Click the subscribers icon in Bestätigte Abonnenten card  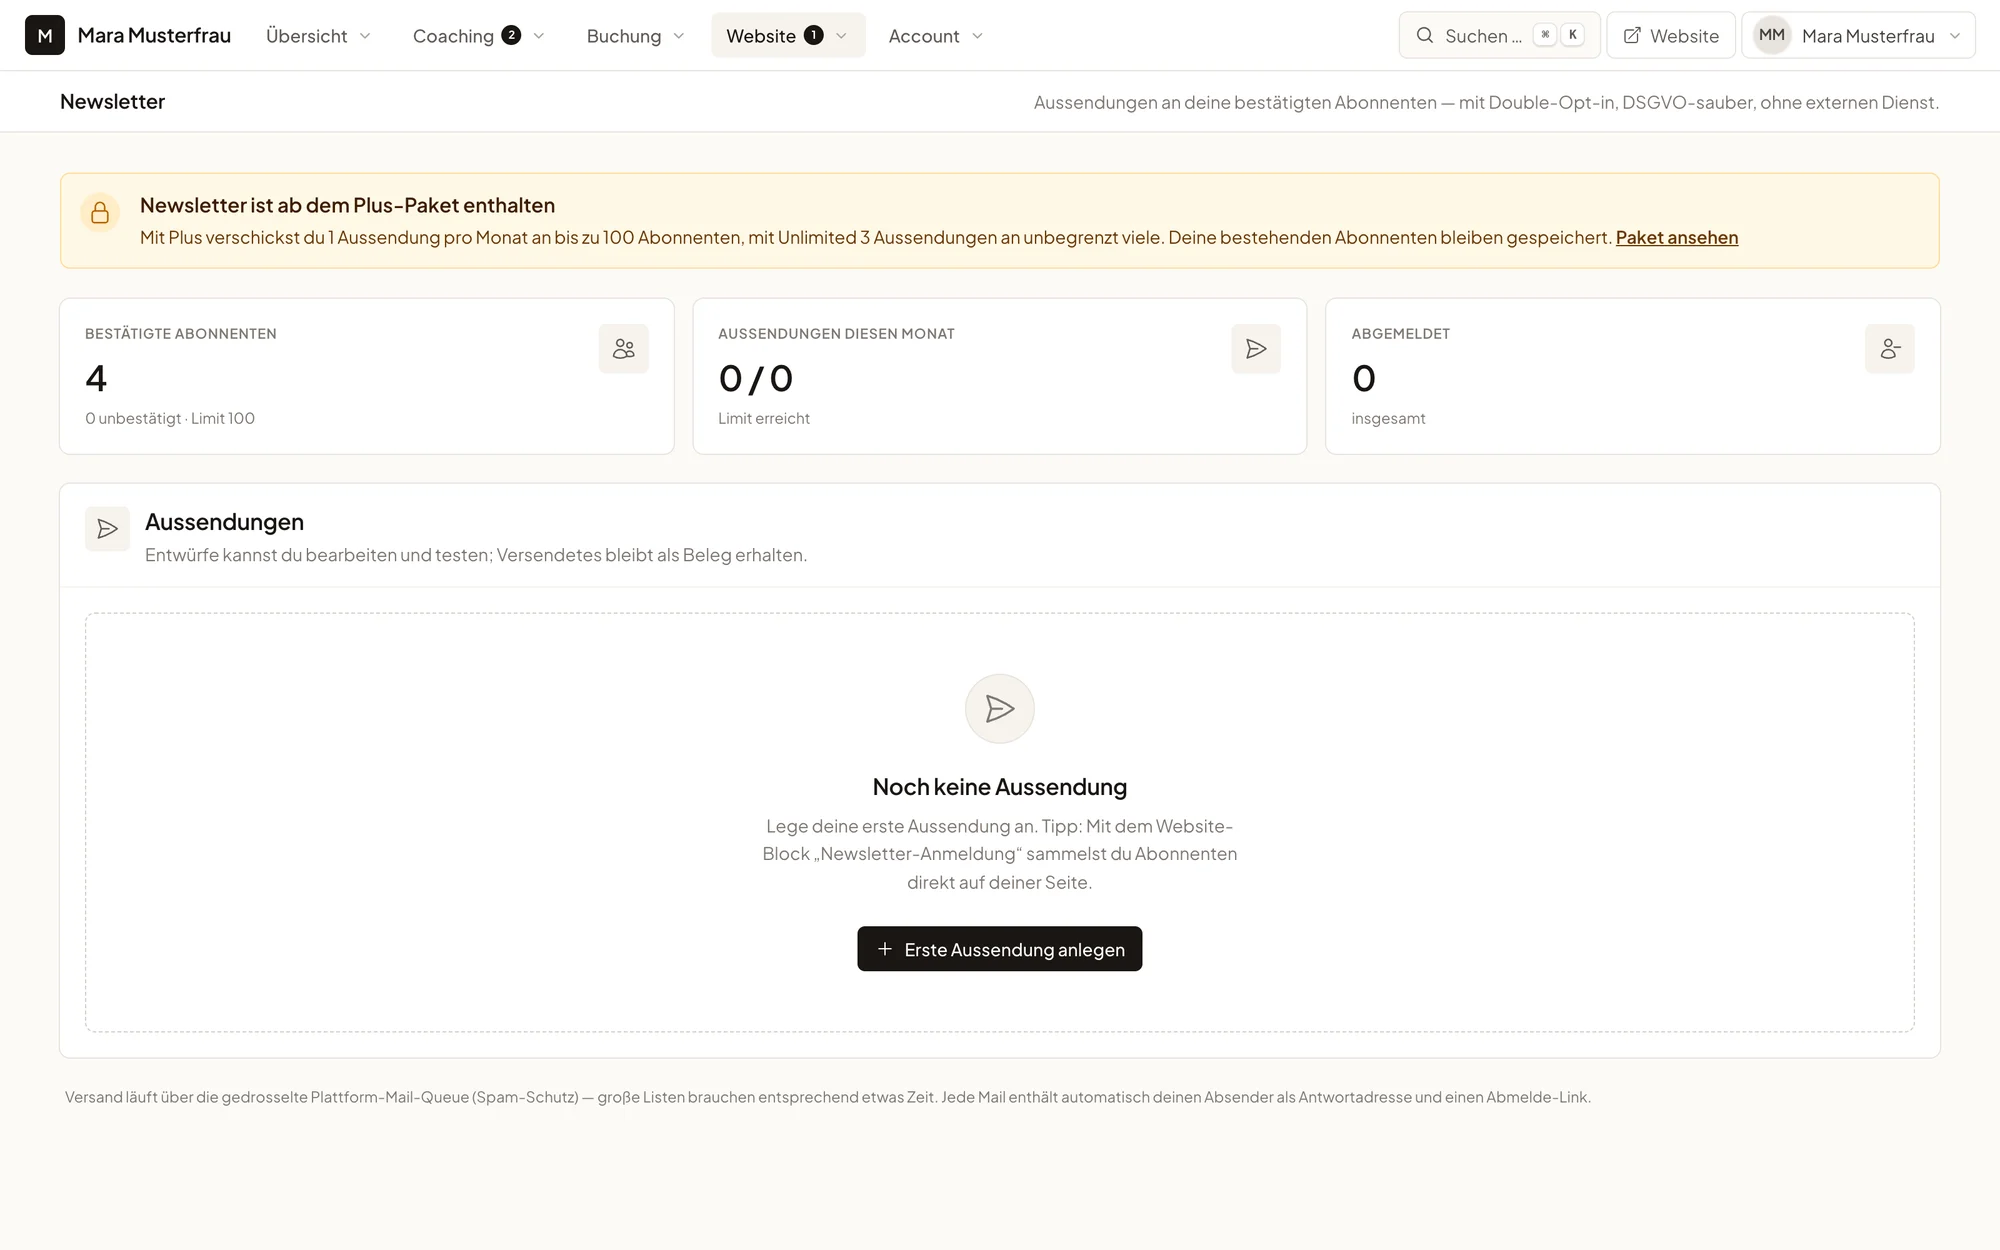624,349
